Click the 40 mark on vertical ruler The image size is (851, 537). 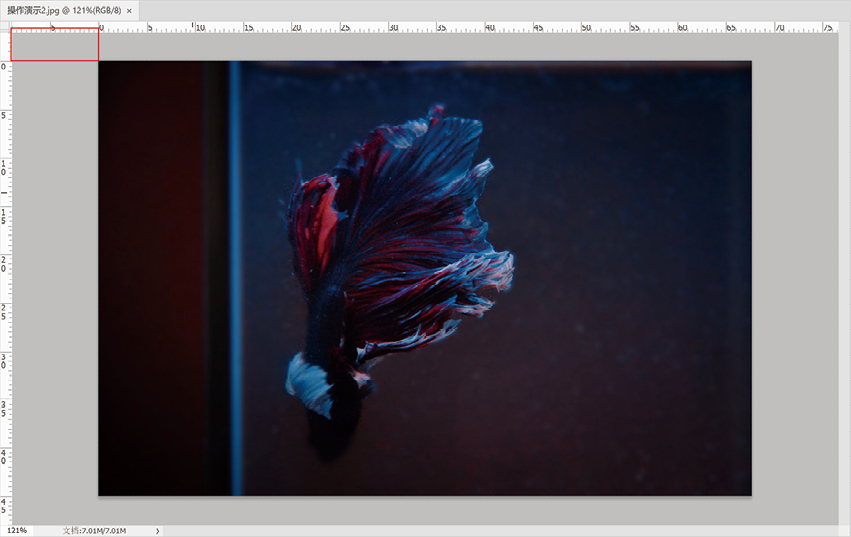(4, 457)
